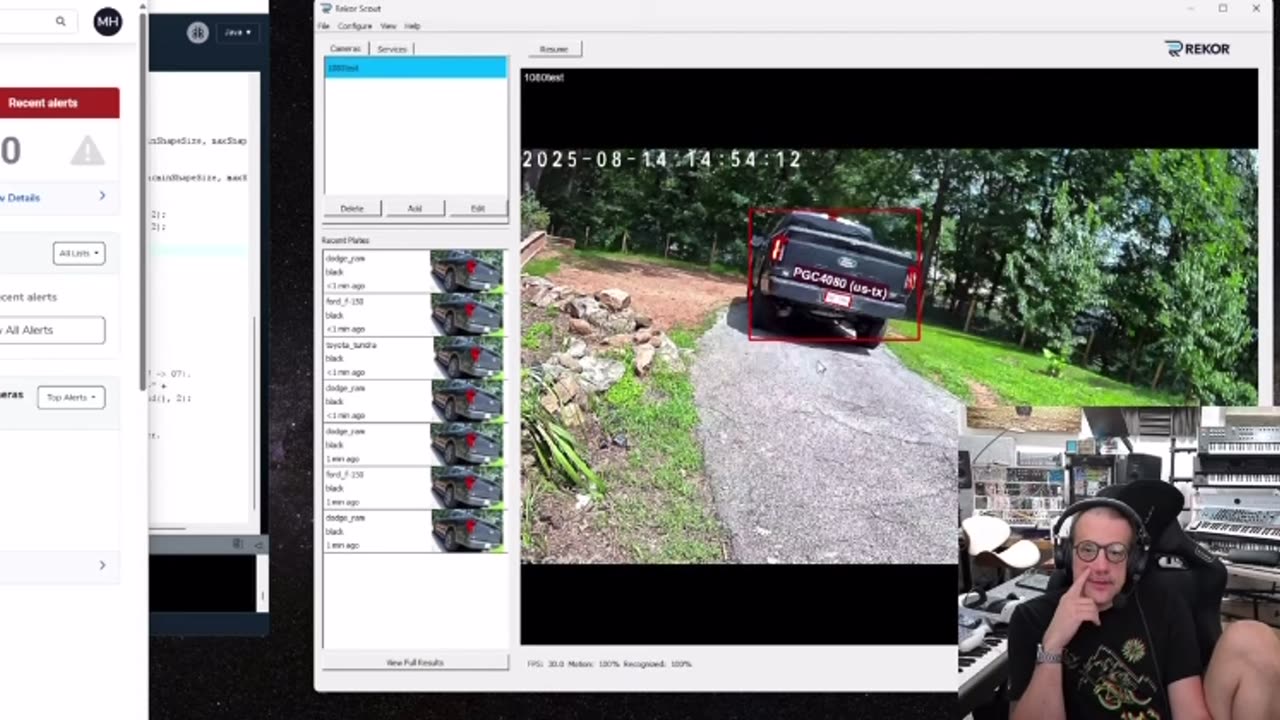Open the View menu
Screen dimensions: 1280x720
tap(388, 26)
